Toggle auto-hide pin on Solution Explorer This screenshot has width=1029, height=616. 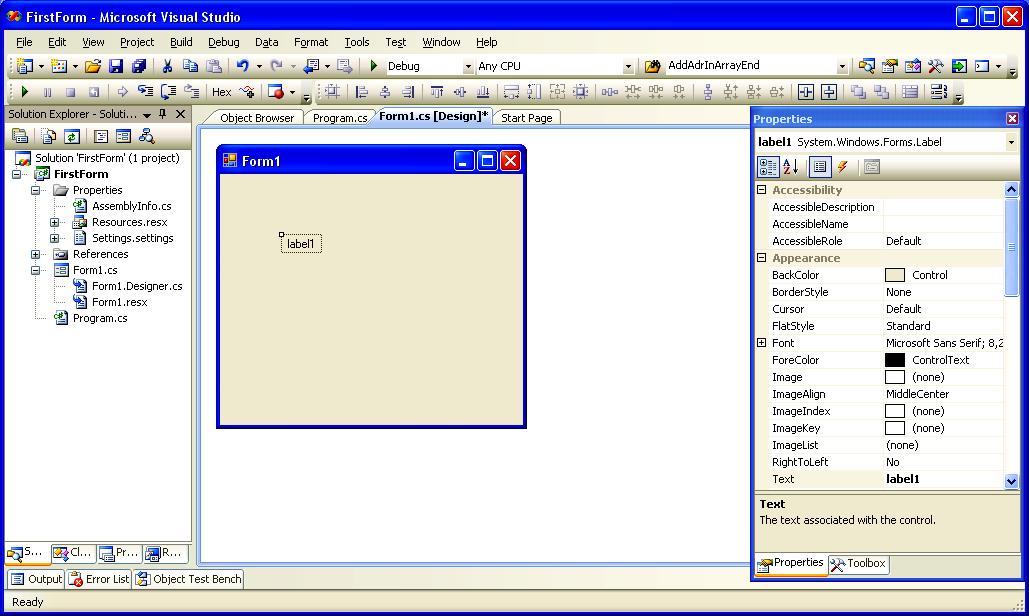163,114
